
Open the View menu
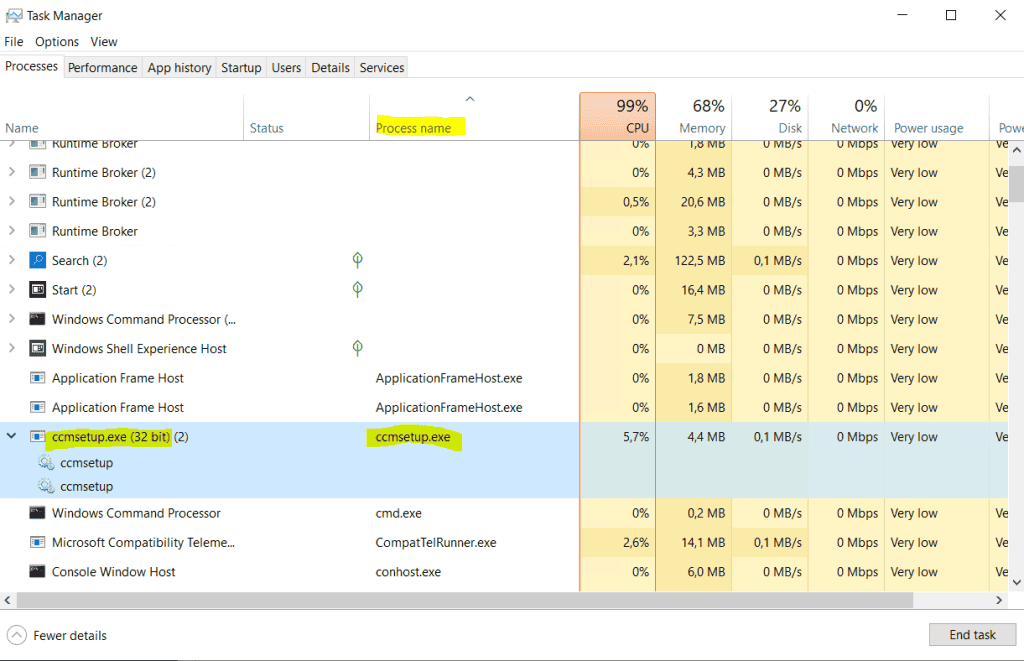point(104,41)
